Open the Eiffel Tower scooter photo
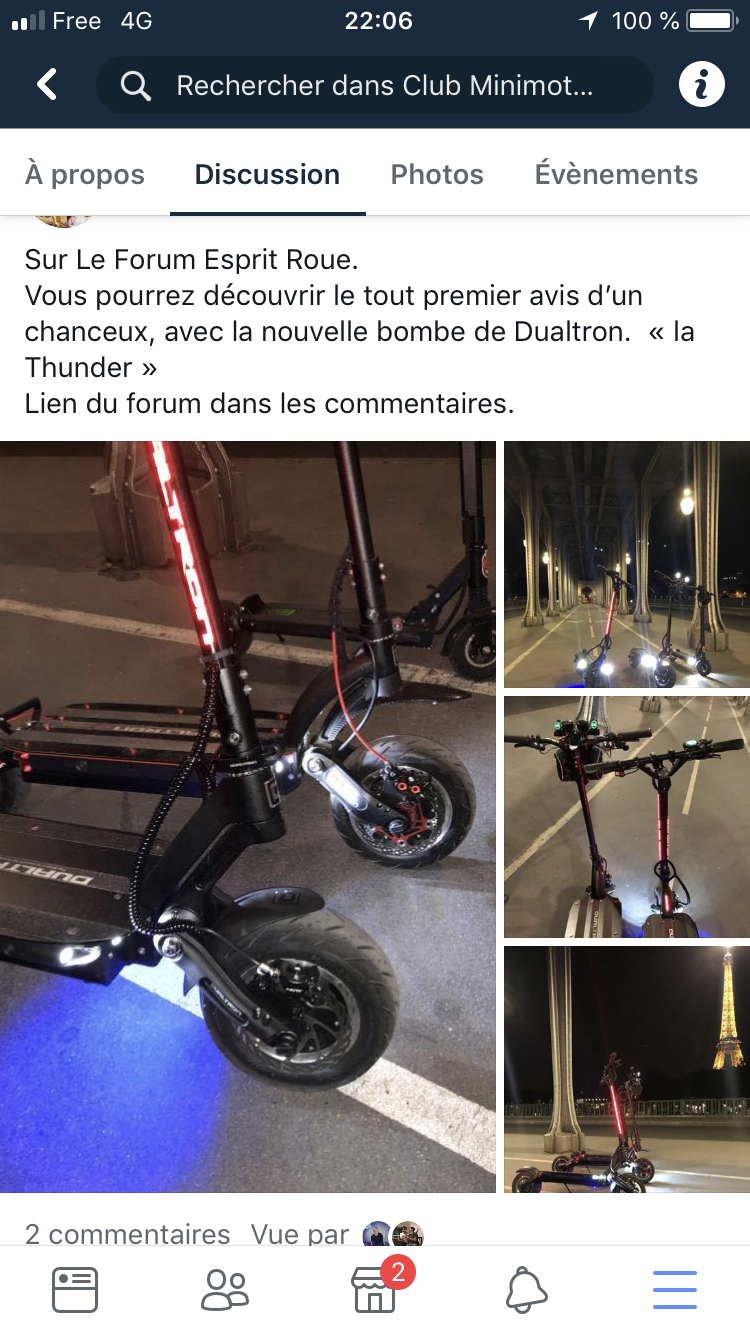 click(627, 1069)
